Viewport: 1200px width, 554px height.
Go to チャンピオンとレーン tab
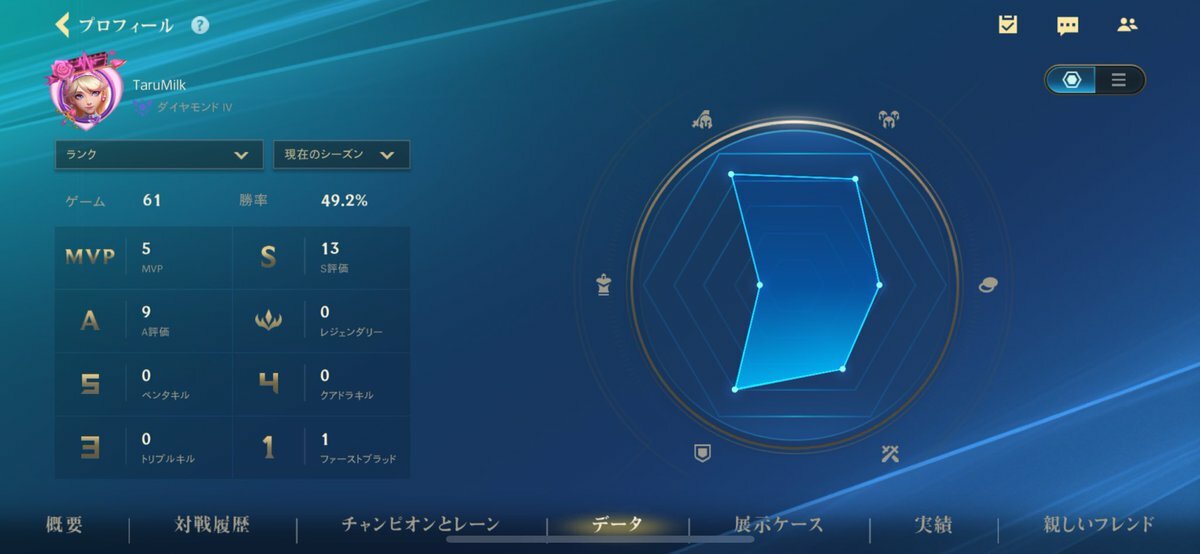[420, 525]
